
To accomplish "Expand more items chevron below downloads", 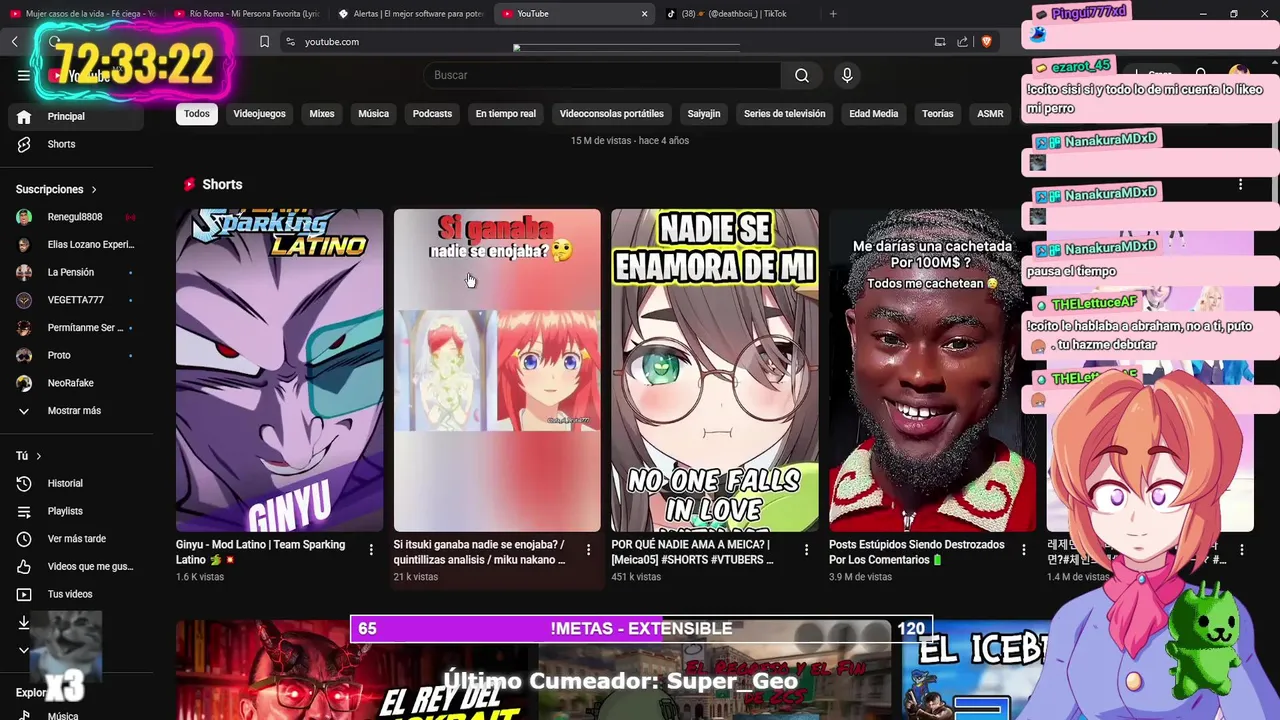I will click(25, 650).
